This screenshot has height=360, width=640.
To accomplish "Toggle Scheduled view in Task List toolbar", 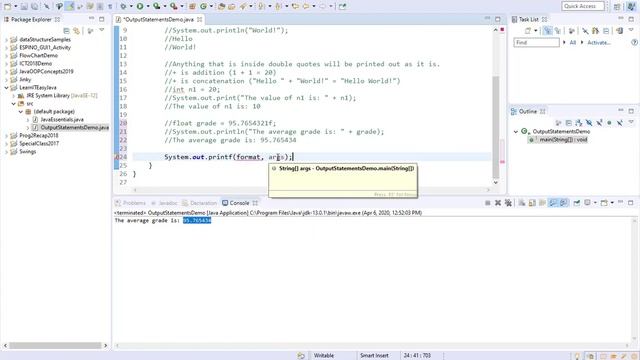I will pyautogui.click(x=558, y=31).
